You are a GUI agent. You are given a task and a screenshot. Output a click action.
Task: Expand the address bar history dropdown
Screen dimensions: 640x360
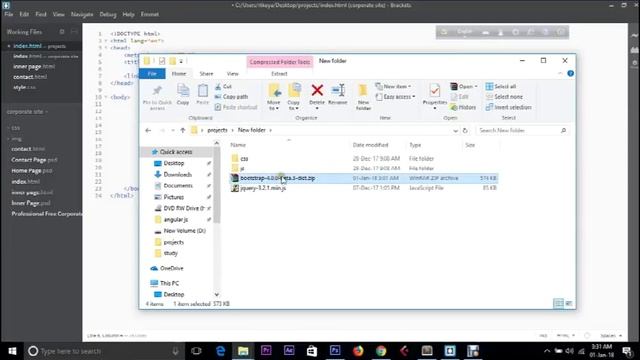pos(455,131)
